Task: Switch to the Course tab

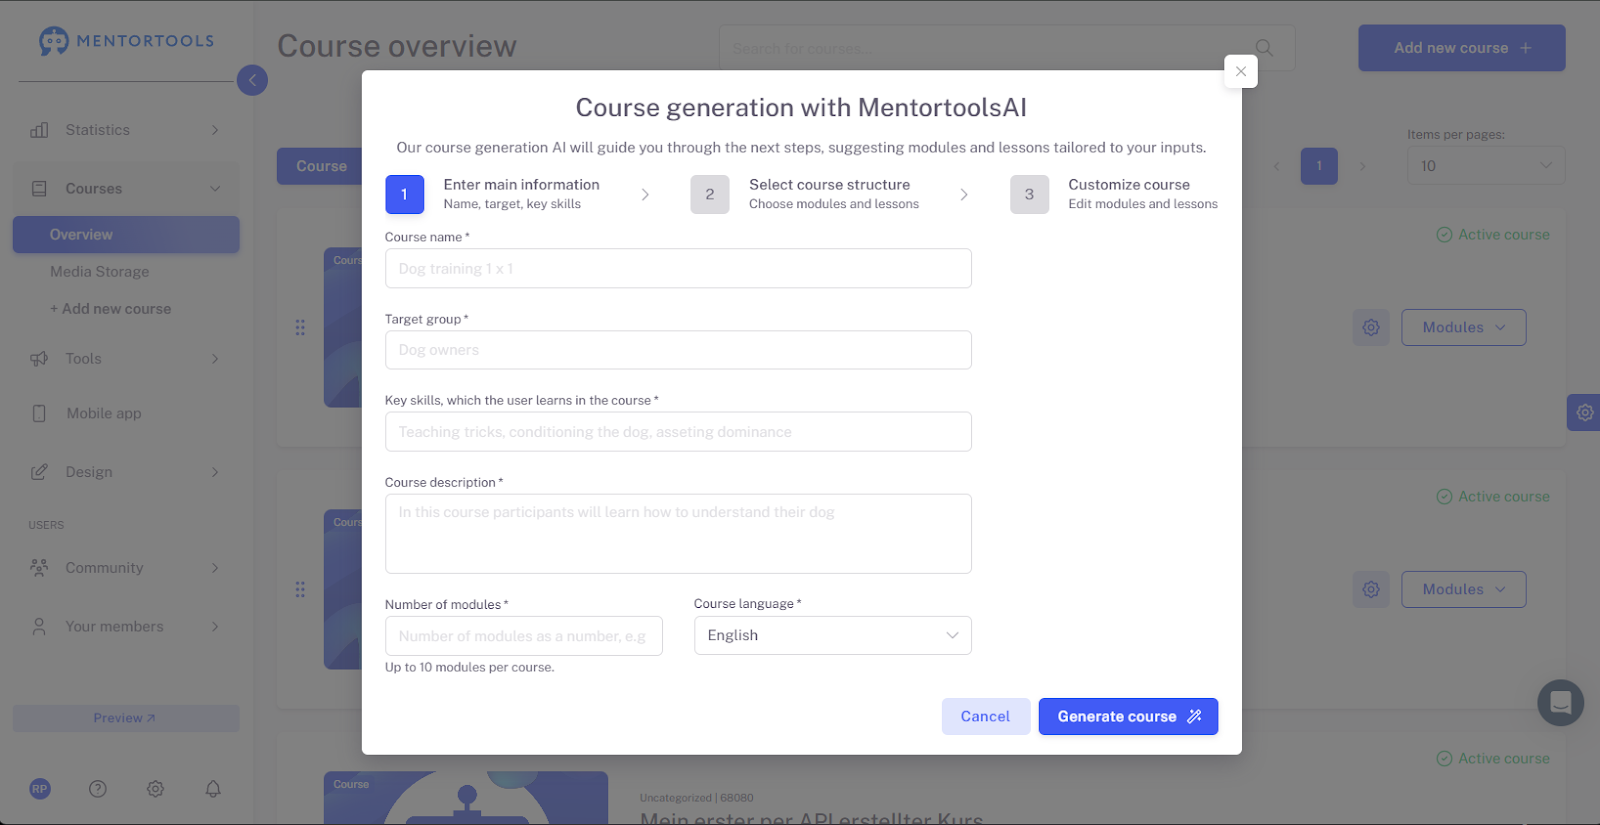Action: coord(321,167)
